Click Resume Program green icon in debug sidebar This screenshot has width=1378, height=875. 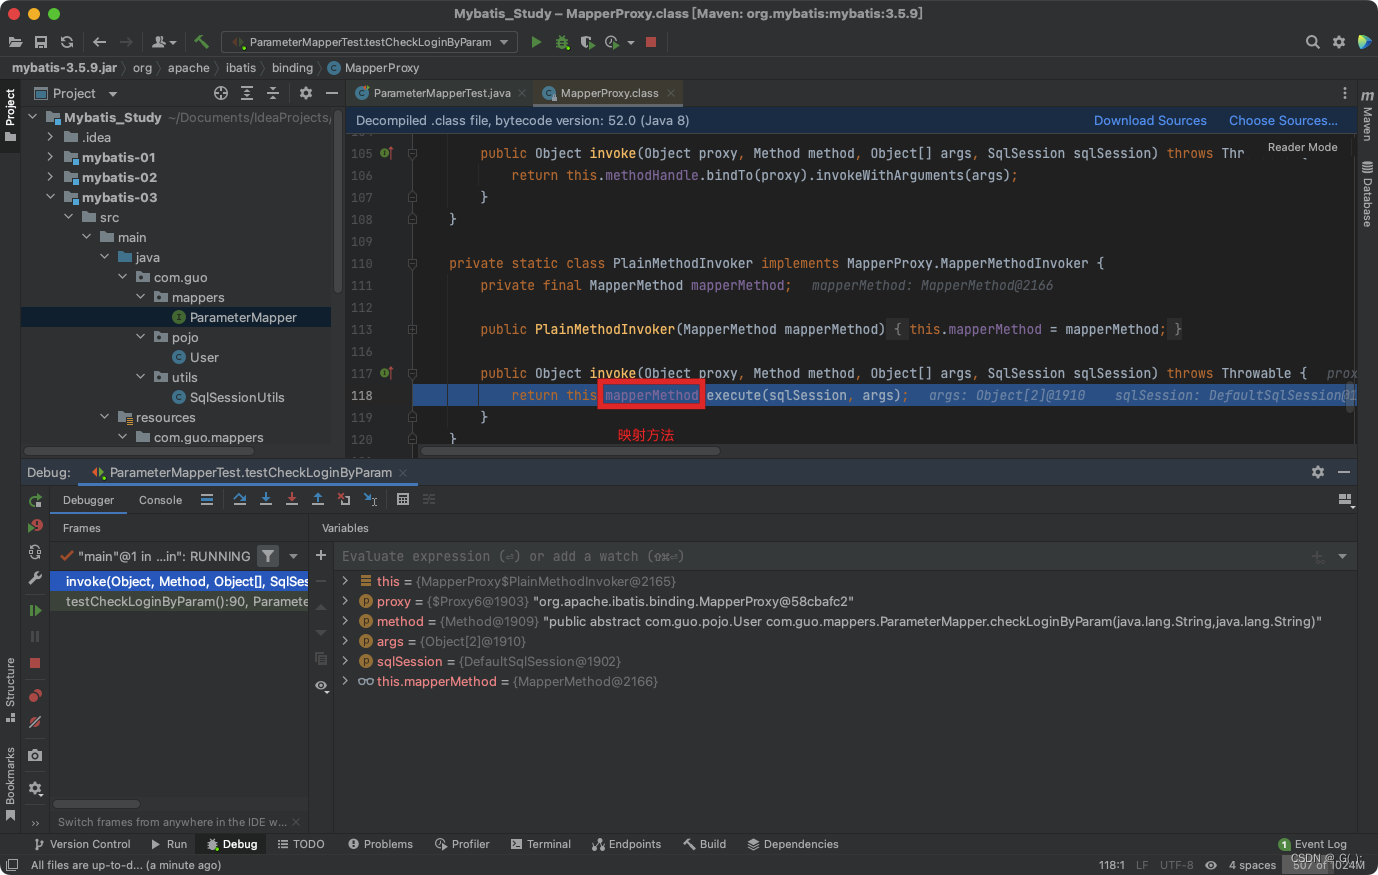click(35, 610)
